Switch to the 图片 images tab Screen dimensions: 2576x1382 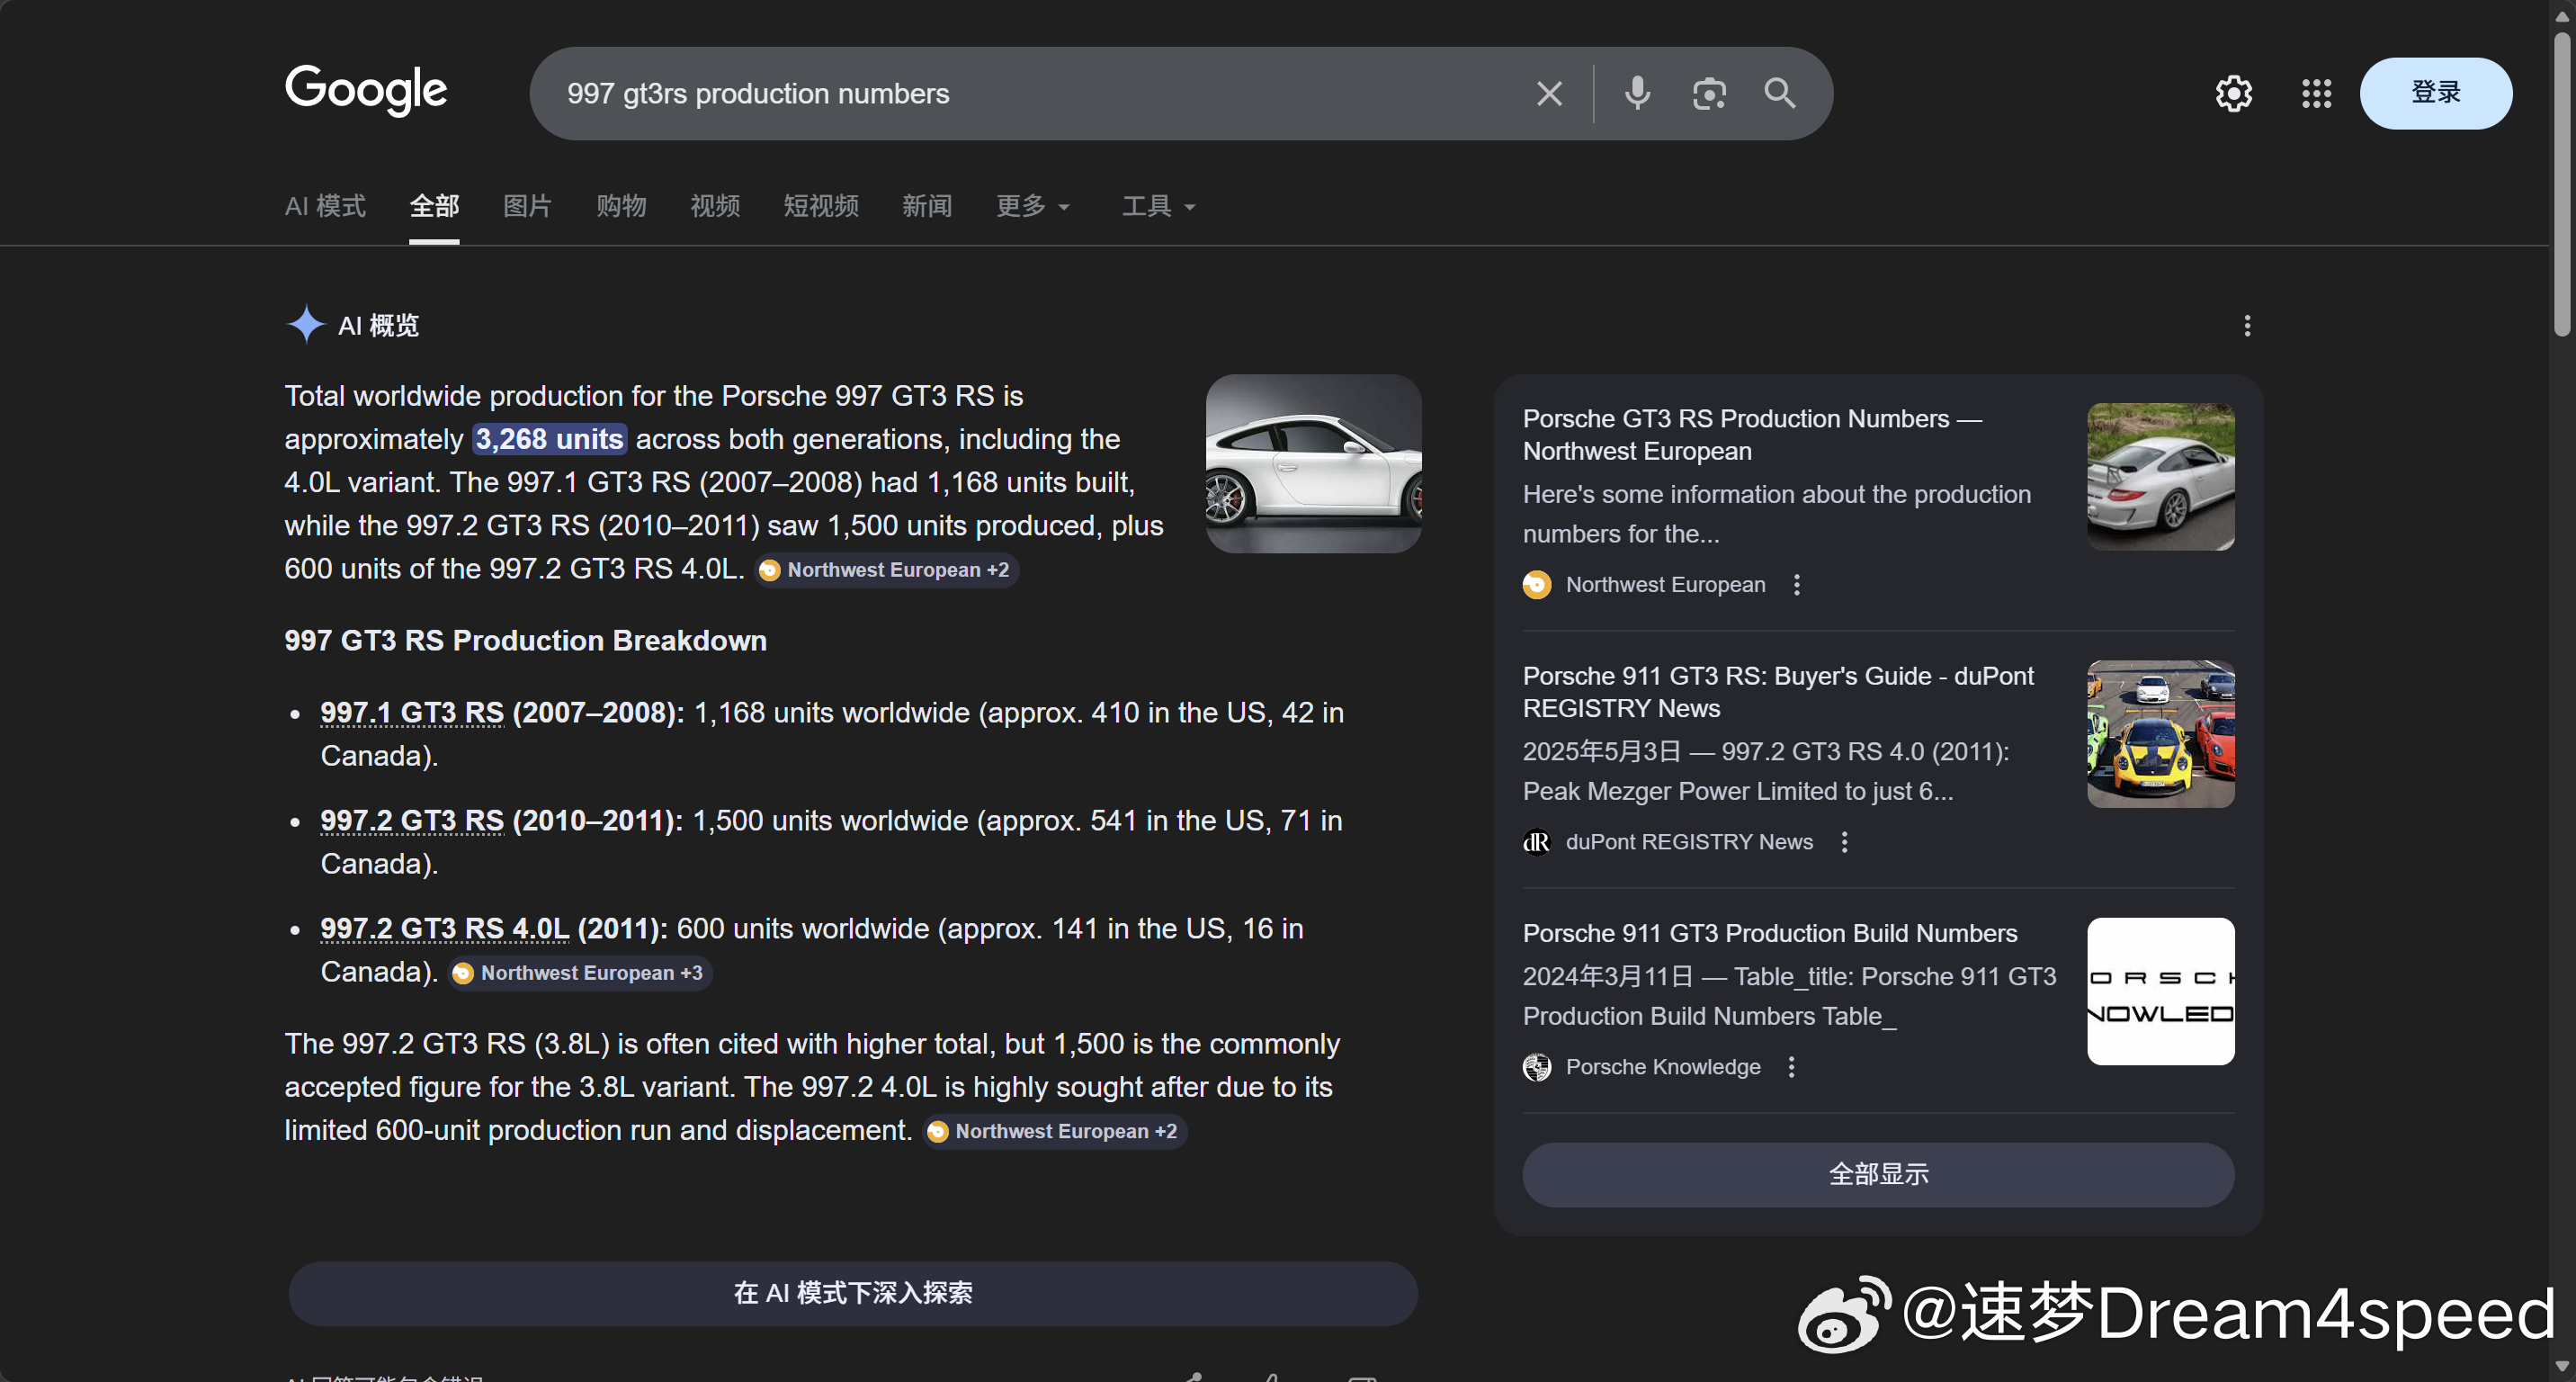[527, 206]
